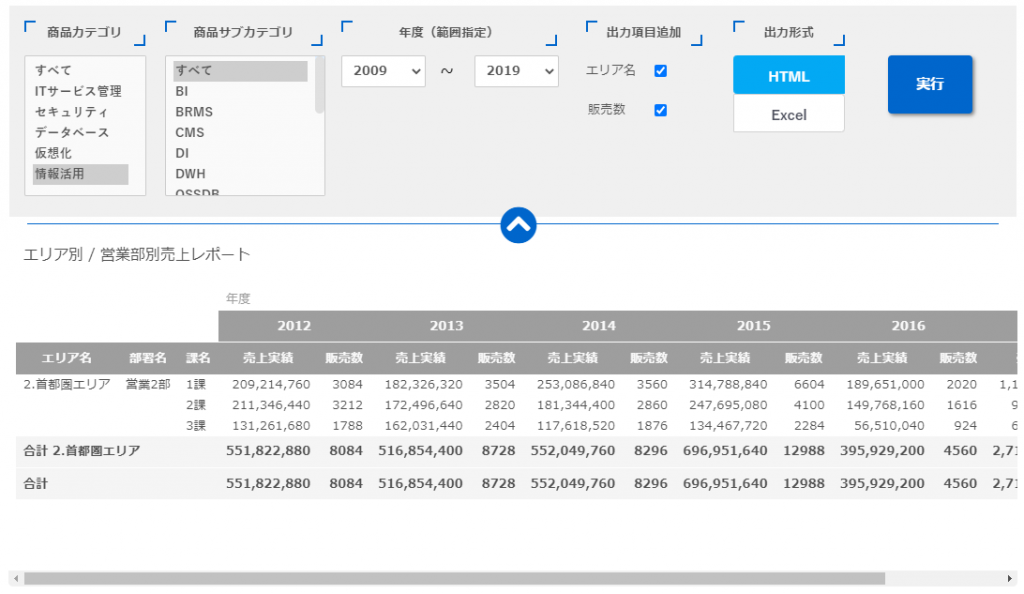The image size is (1024, 594).
Task: Switch output format to HTML
Action: pyautogui.click(x=789, y=75)
